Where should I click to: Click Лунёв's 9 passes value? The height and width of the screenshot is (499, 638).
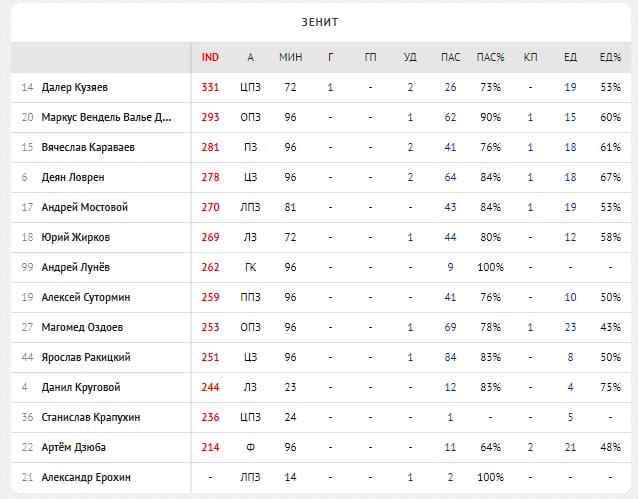tap(450, 267)
